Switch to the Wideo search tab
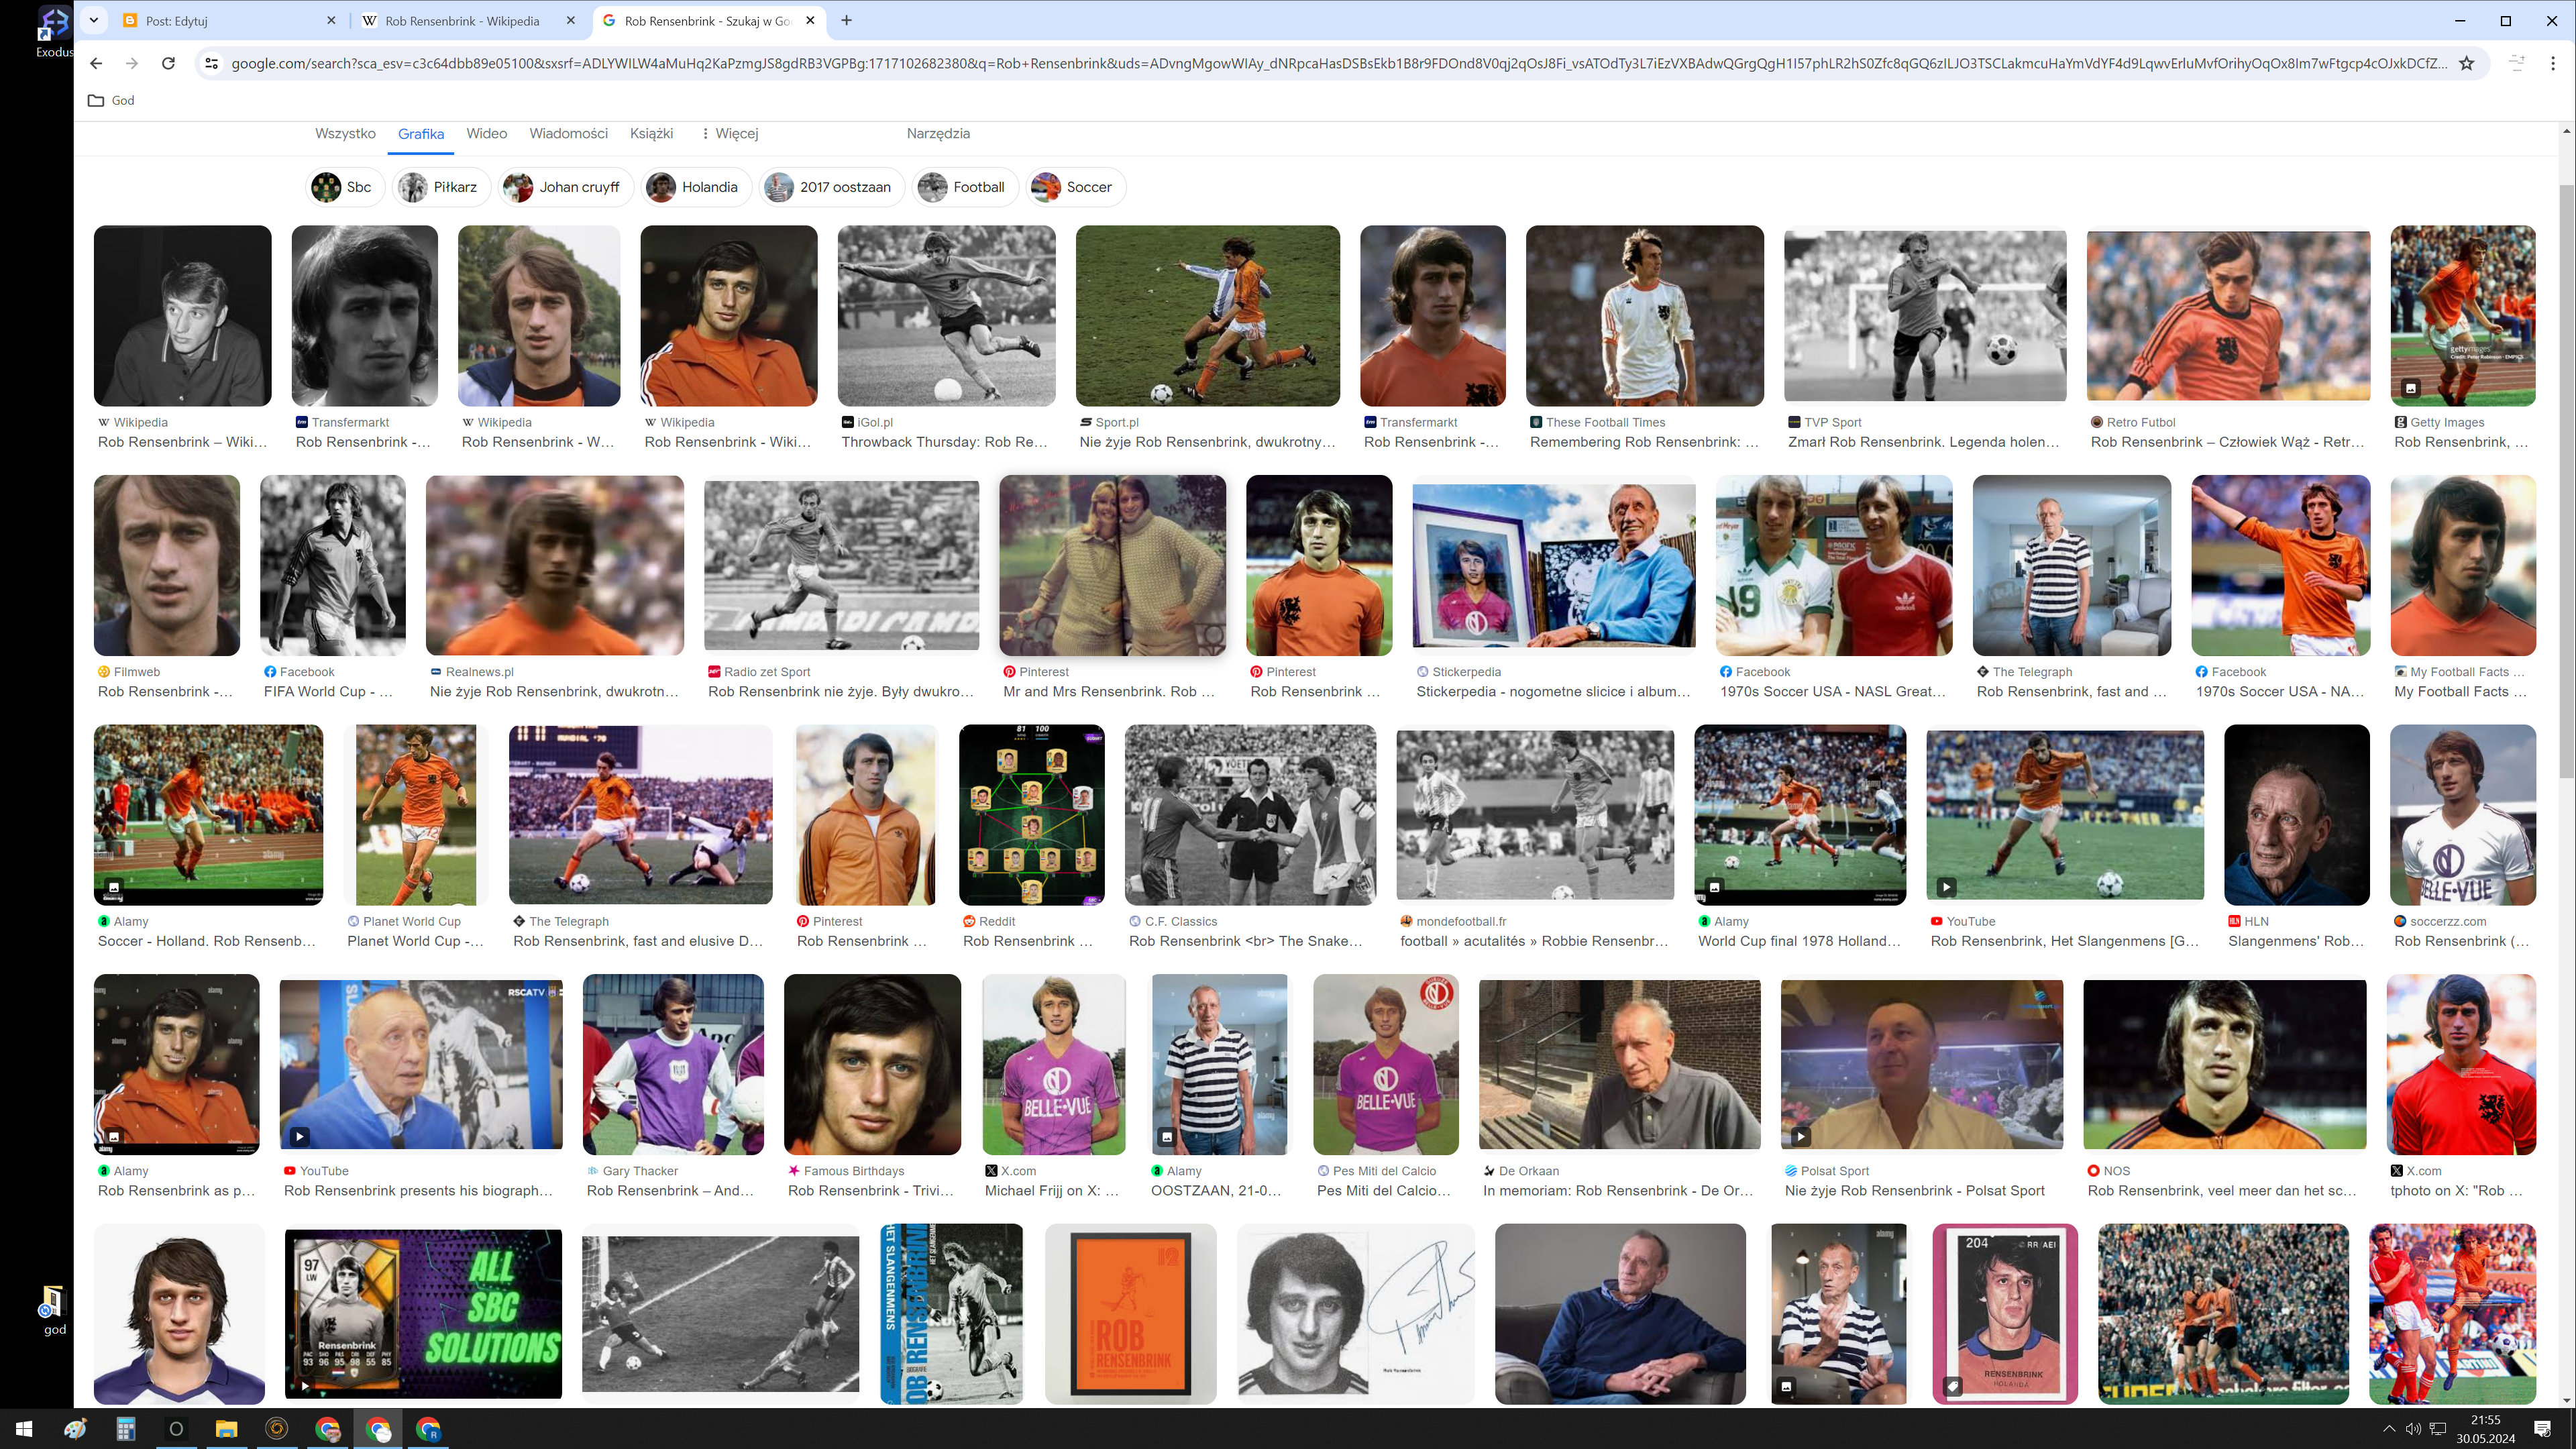The width and height of the screenshot is (2576, 1449). tap(486, 133)
